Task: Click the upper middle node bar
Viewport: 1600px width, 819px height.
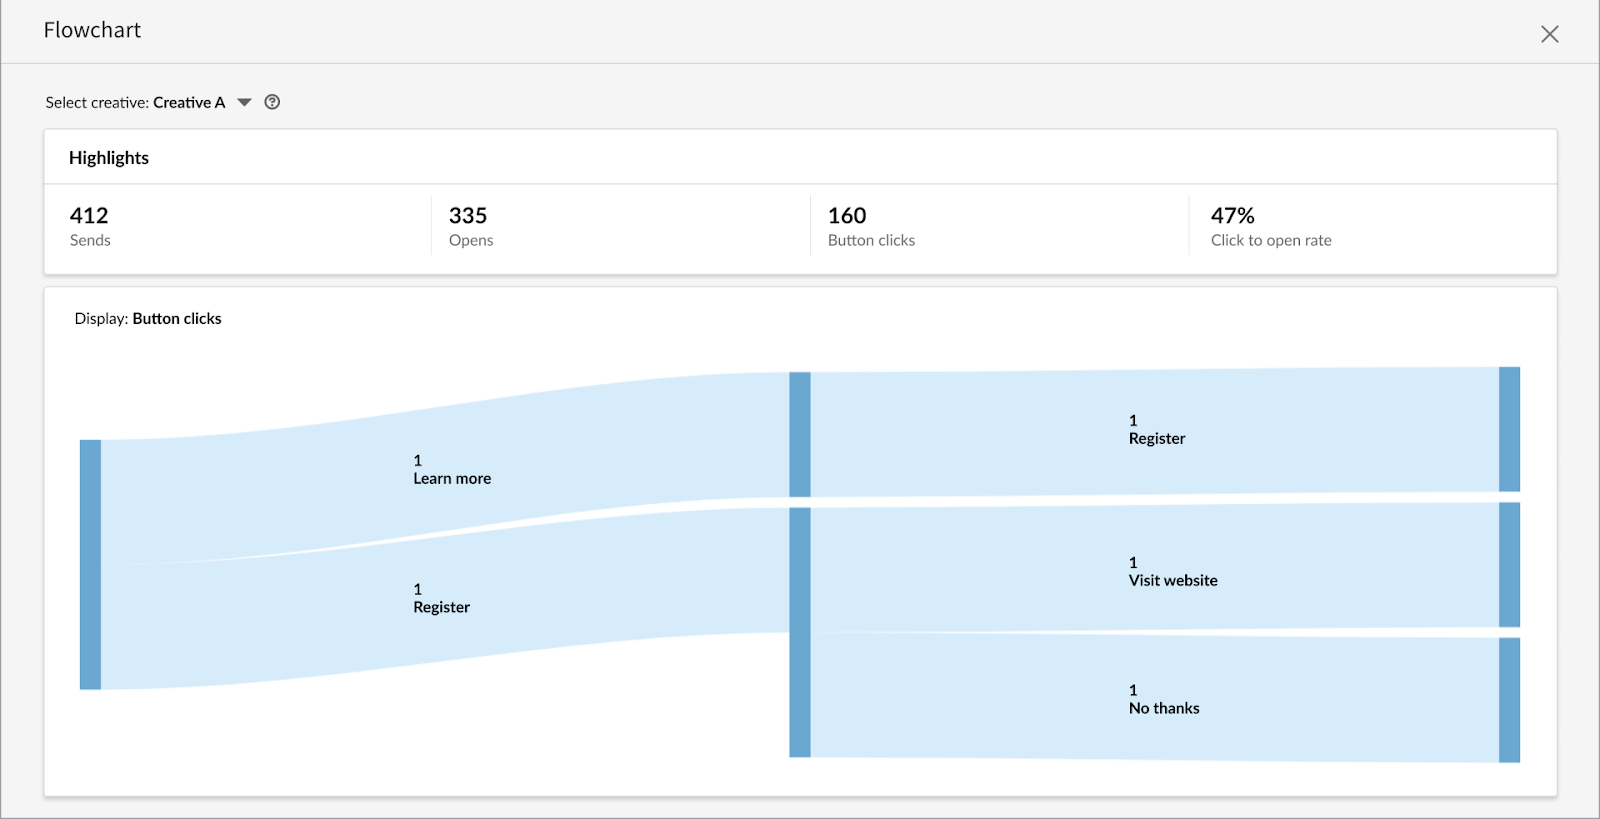Action: coord(799,434)
